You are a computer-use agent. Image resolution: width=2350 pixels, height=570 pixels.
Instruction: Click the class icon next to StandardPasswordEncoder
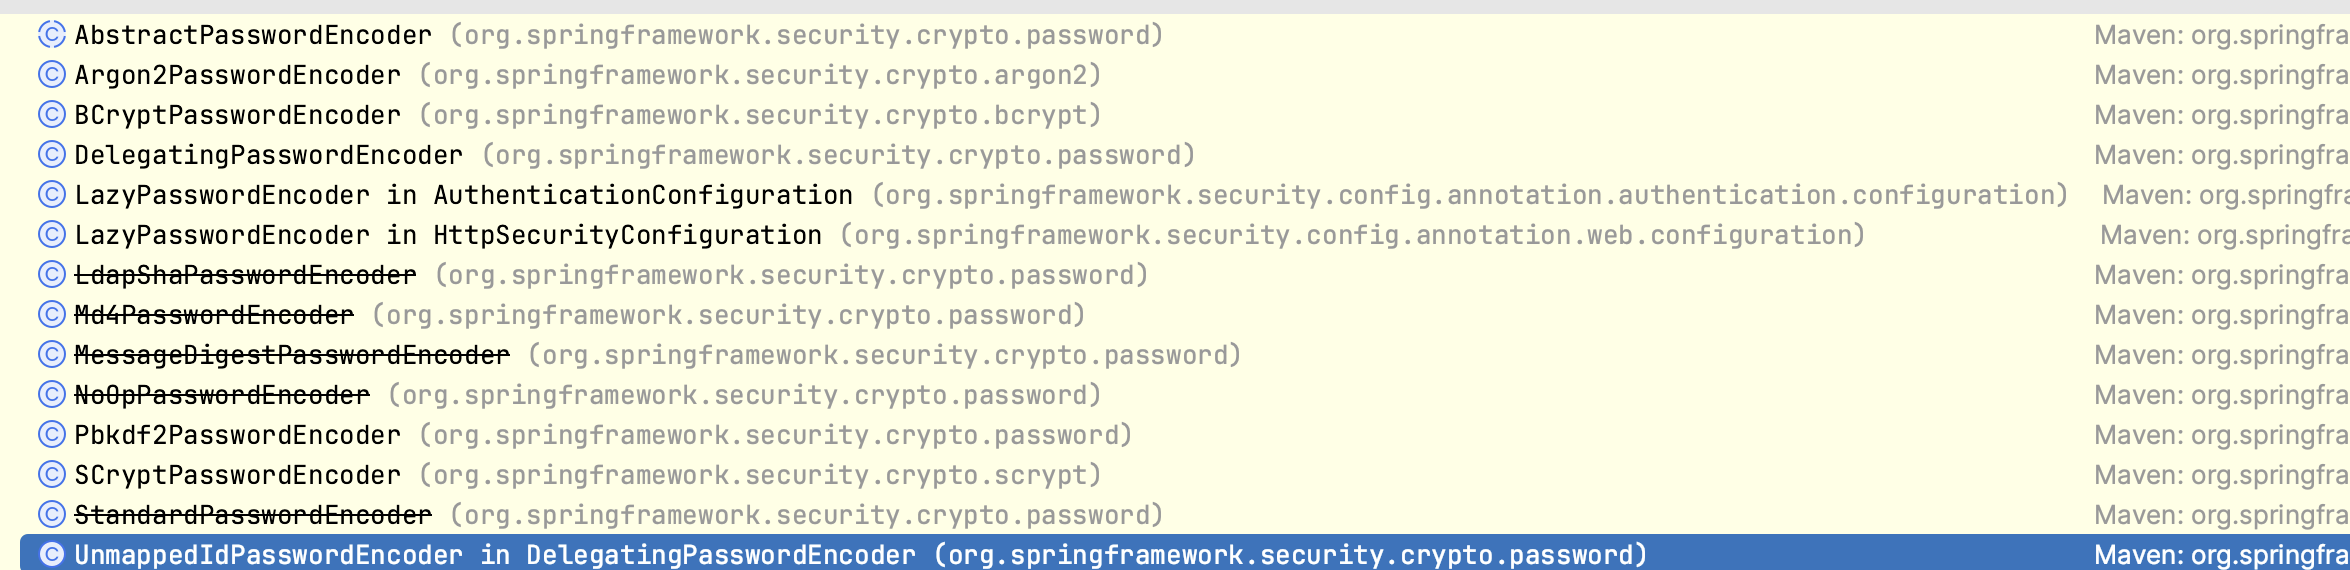pos(52,515)
